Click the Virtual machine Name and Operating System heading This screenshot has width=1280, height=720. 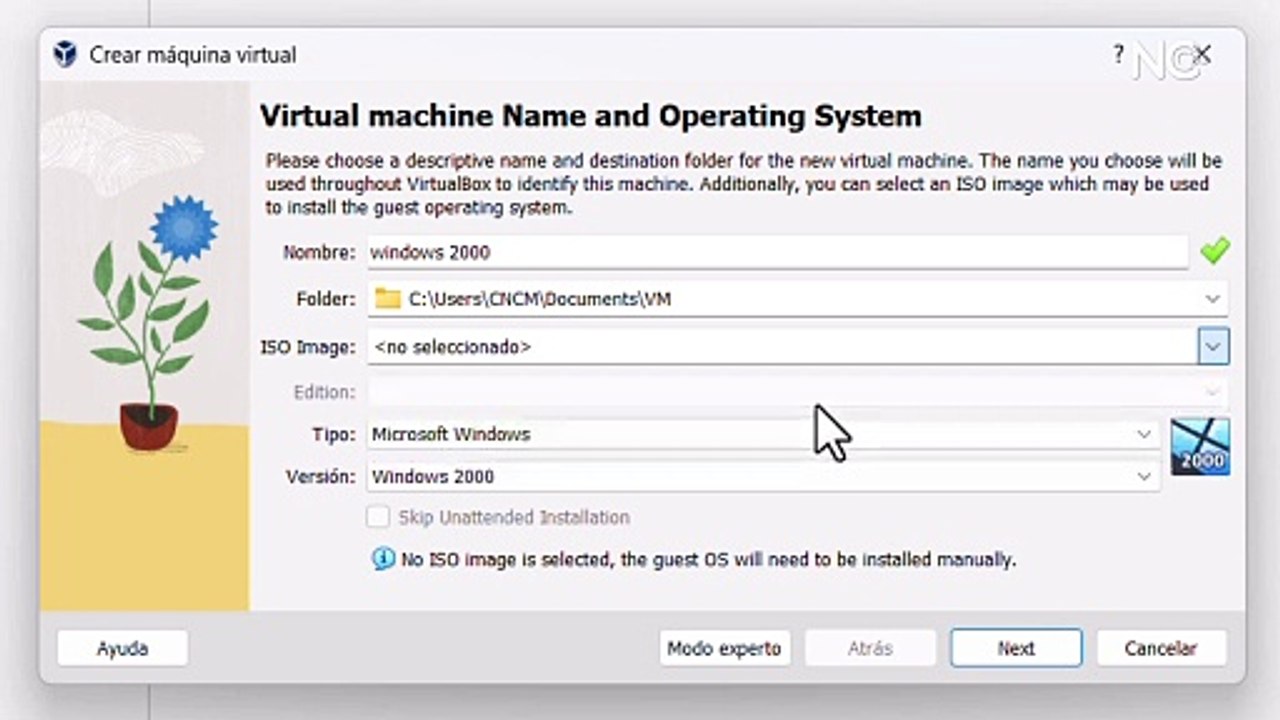pyautogui.click(x=591, y=116)
